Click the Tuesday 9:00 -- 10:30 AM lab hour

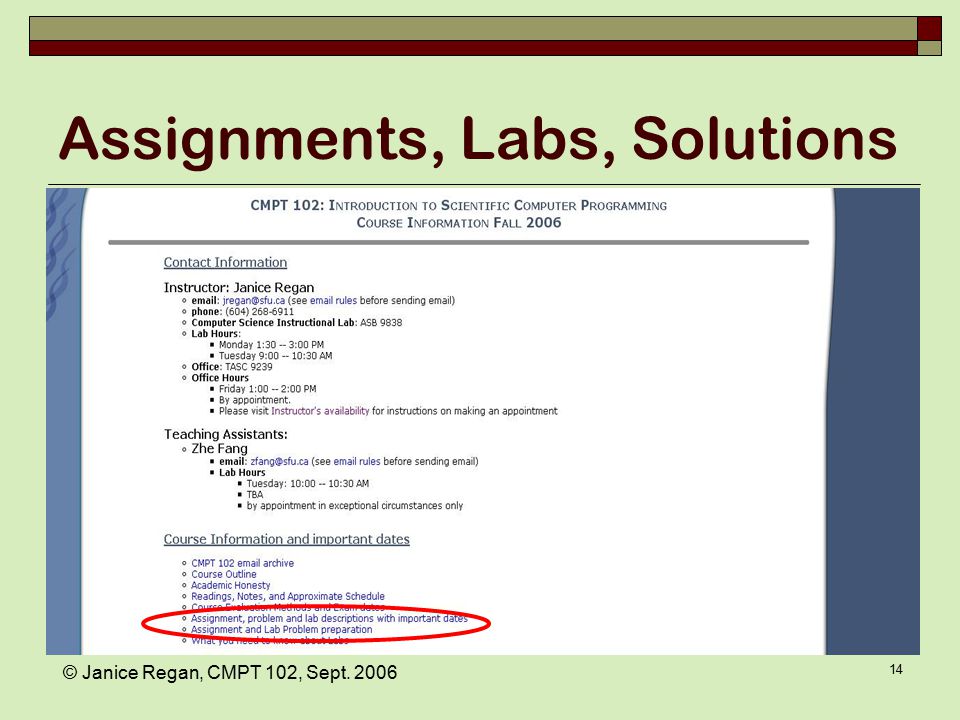276,356
